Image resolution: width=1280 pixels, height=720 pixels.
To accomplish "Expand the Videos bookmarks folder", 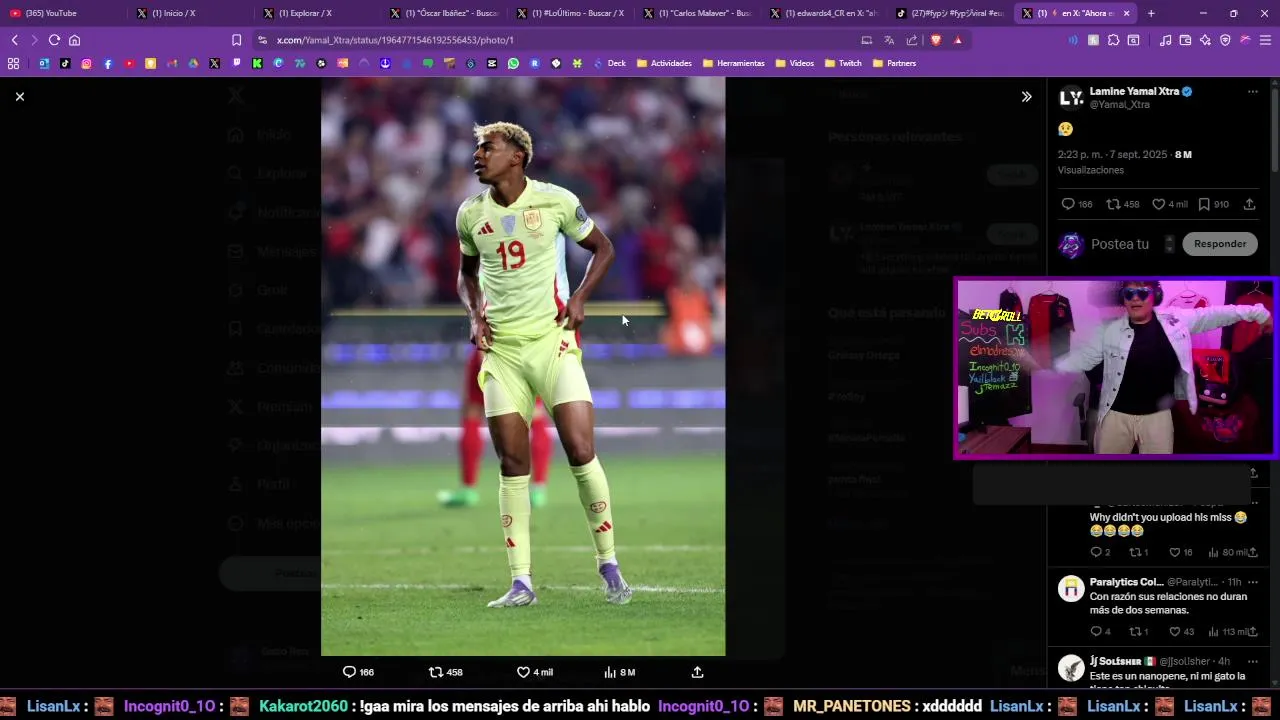I will click(794, 63).
